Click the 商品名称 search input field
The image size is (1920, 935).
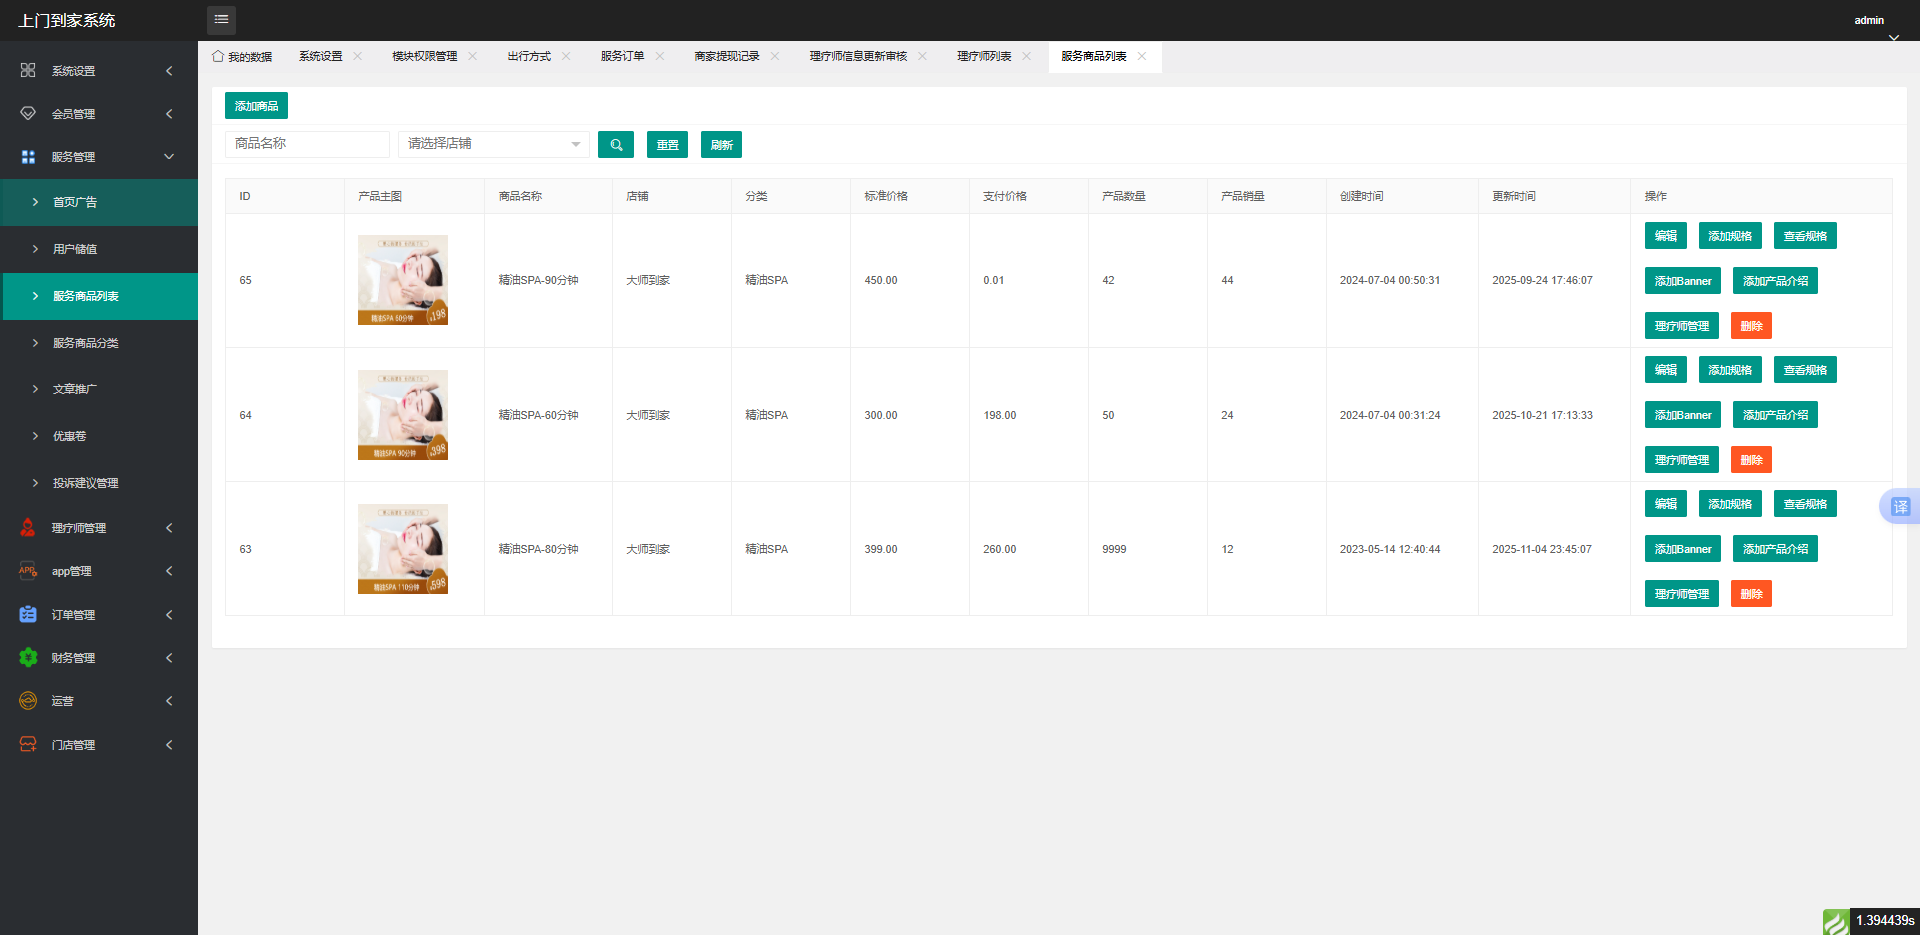pos(307,145)
